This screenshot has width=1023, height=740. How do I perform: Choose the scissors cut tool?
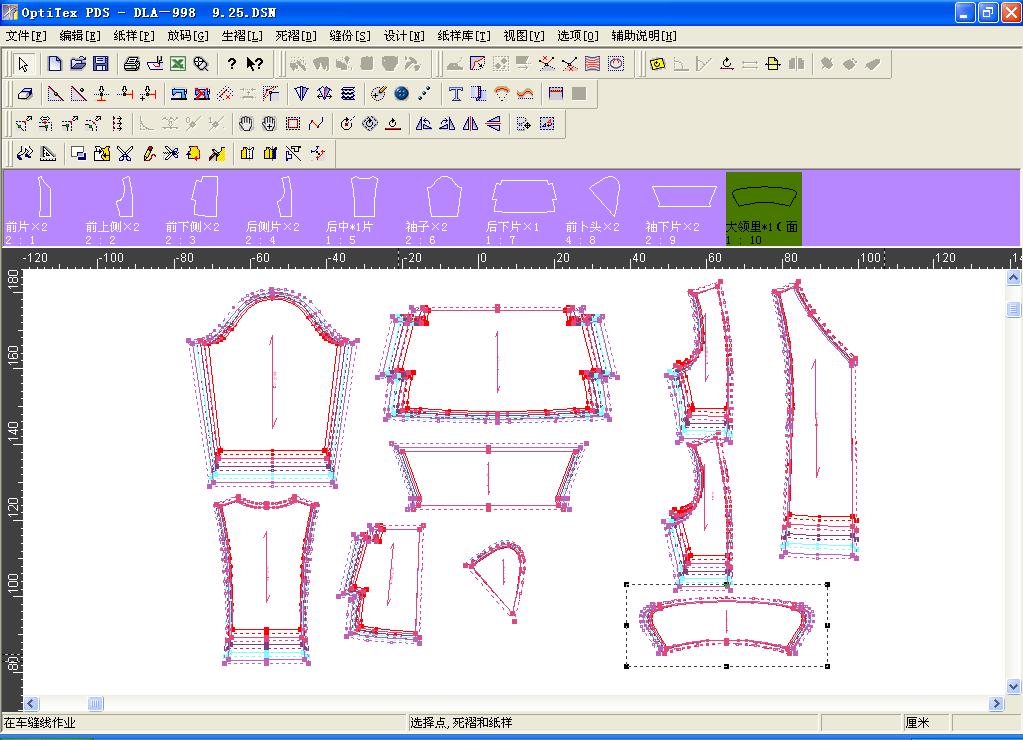coord(125,153)
